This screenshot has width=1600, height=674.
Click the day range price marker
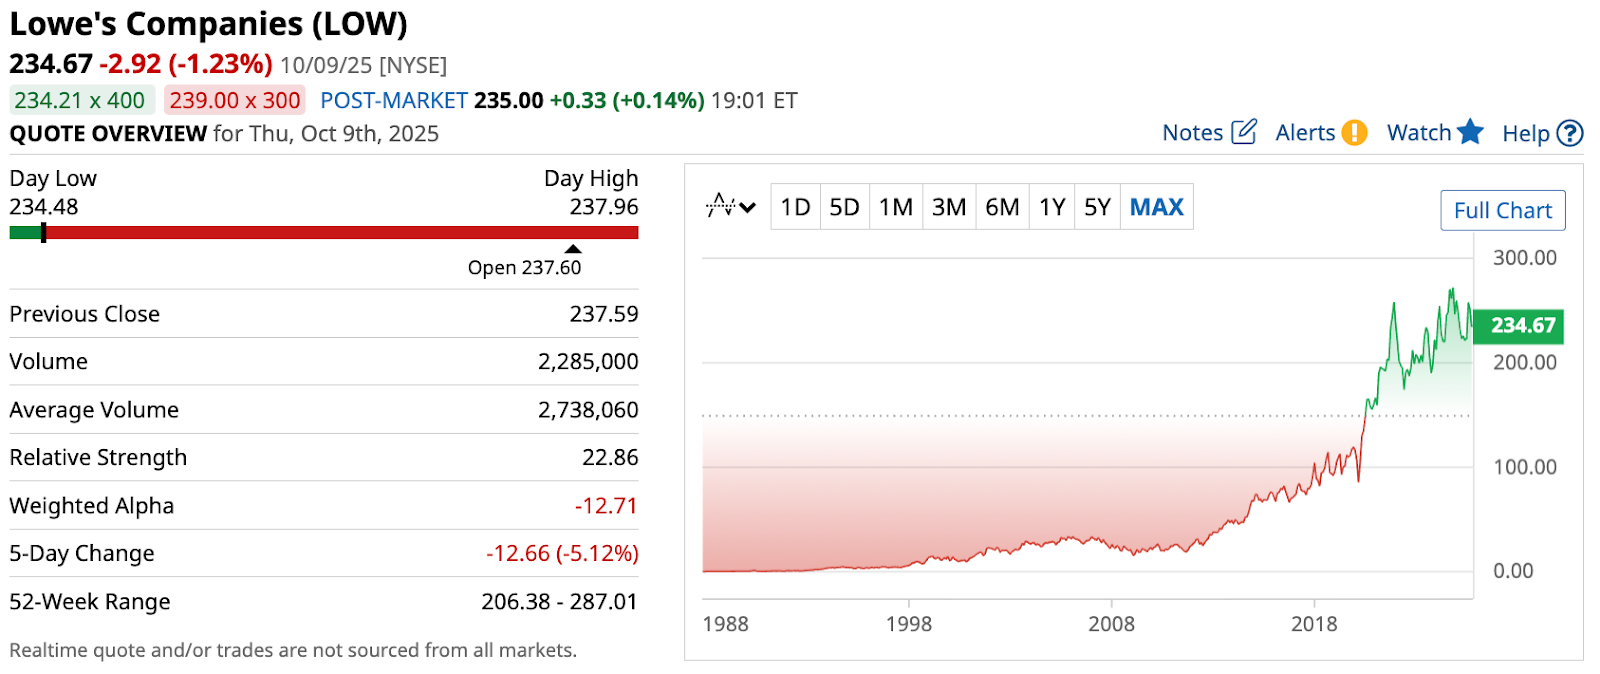(43, 233)
